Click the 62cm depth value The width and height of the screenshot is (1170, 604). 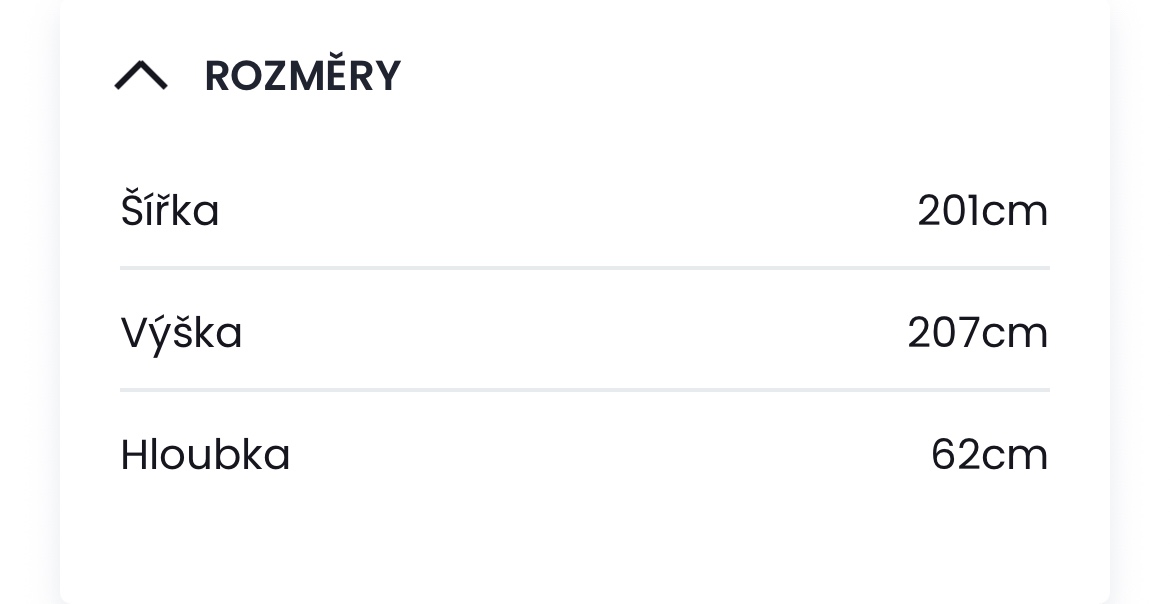pos(989,454)
